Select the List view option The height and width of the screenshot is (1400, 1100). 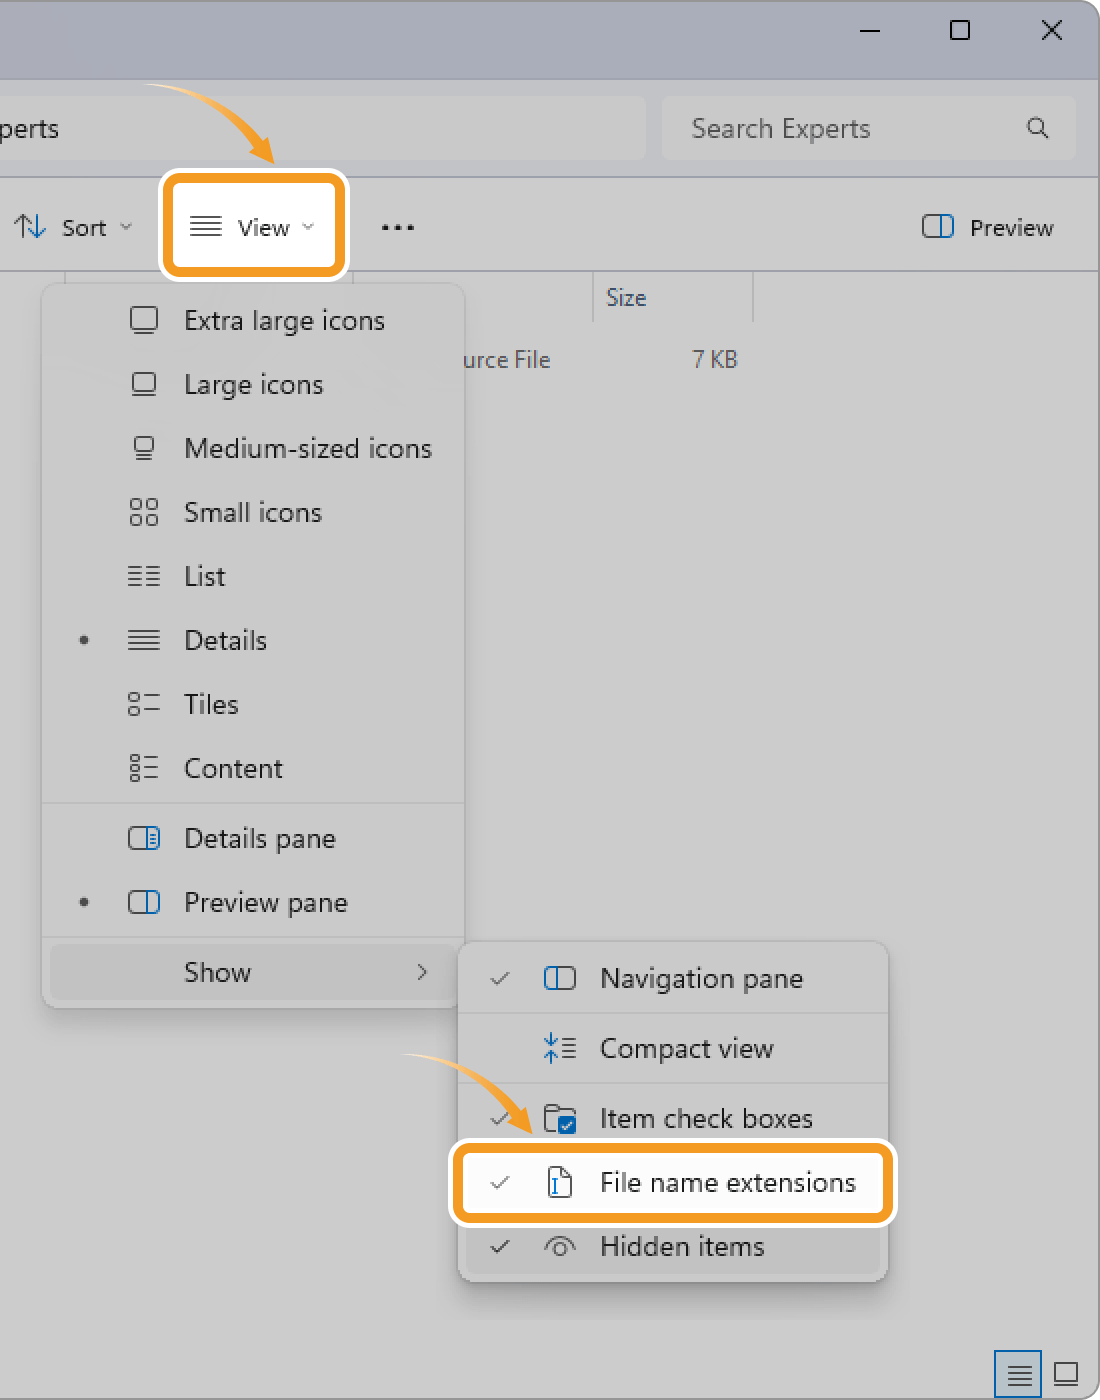click(x=205, y=577)
